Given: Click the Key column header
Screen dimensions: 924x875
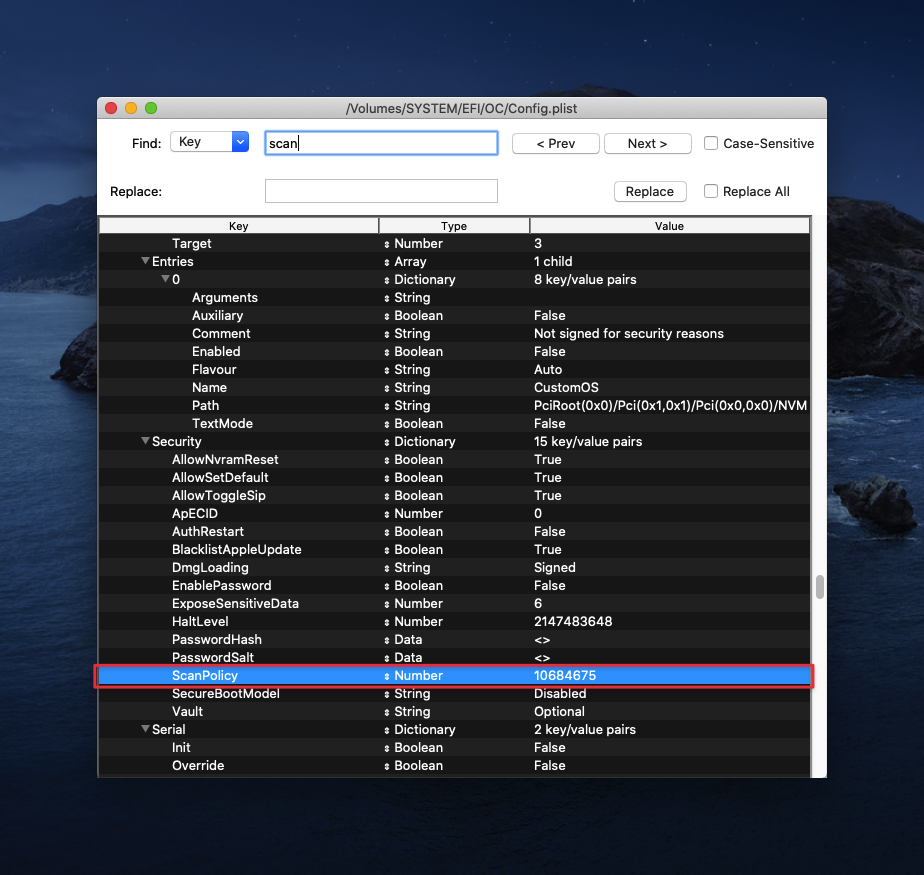Looking at the screenshot, I should [238, 226].
